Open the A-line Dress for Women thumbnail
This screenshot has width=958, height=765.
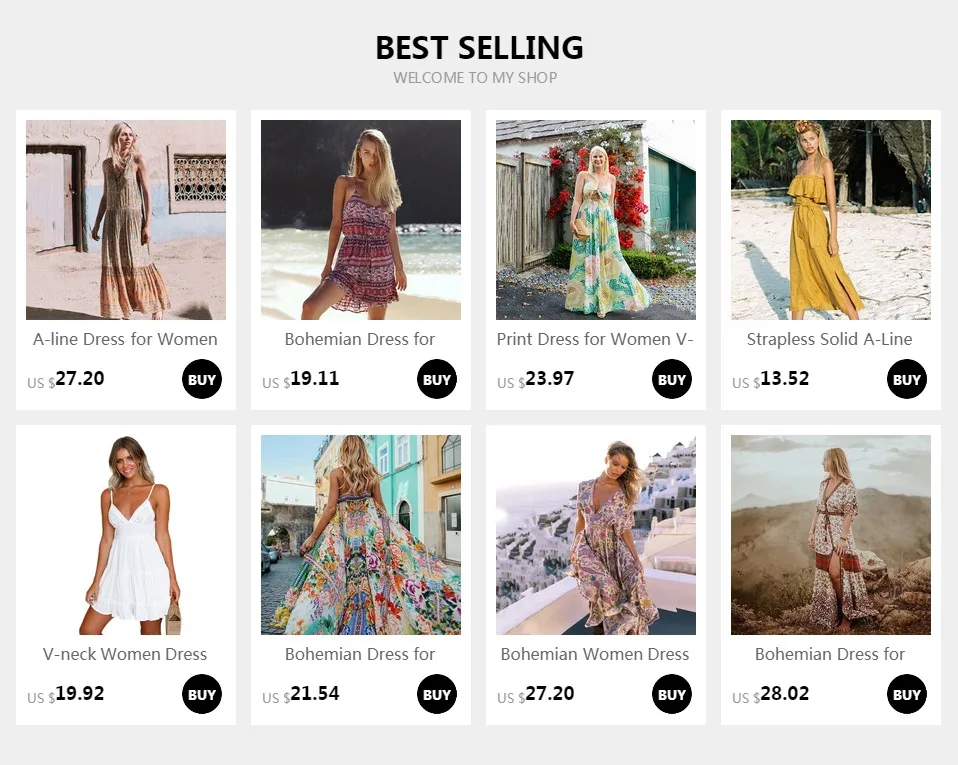click(126, 220)
